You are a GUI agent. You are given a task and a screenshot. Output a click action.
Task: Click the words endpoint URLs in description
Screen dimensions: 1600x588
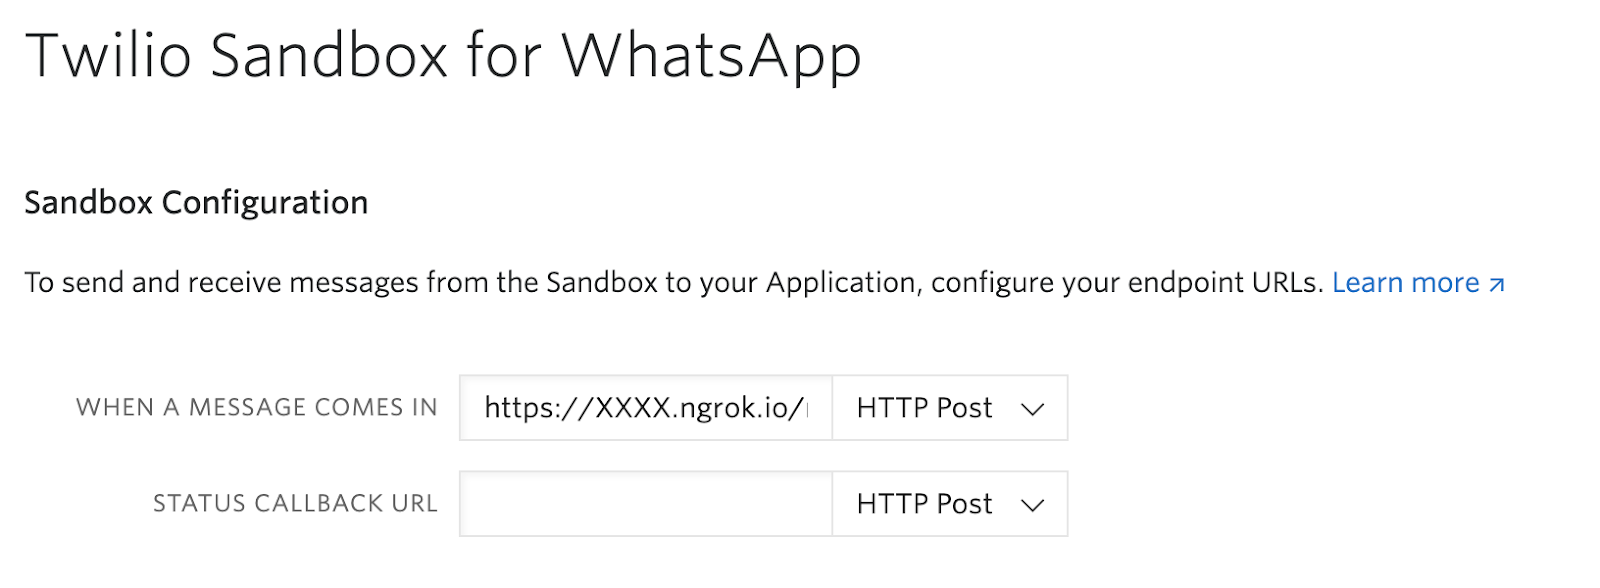(1224, 283)
